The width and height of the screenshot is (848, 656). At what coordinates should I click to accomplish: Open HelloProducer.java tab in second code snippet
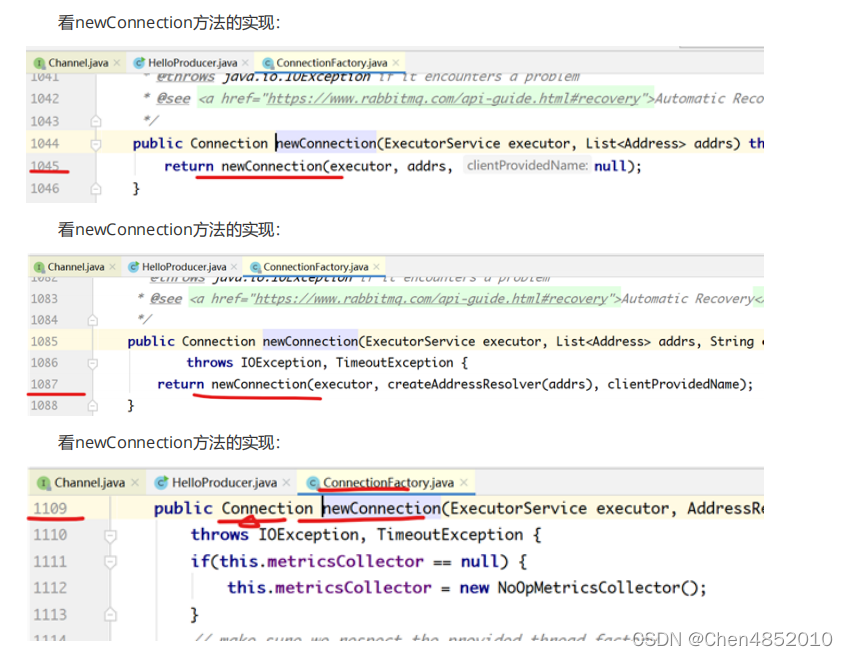coord(184,267)
